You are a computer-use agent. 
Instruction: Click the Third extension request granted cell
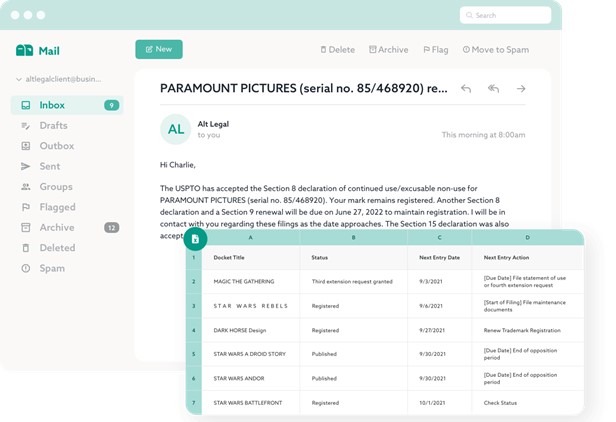coord(352,282)
